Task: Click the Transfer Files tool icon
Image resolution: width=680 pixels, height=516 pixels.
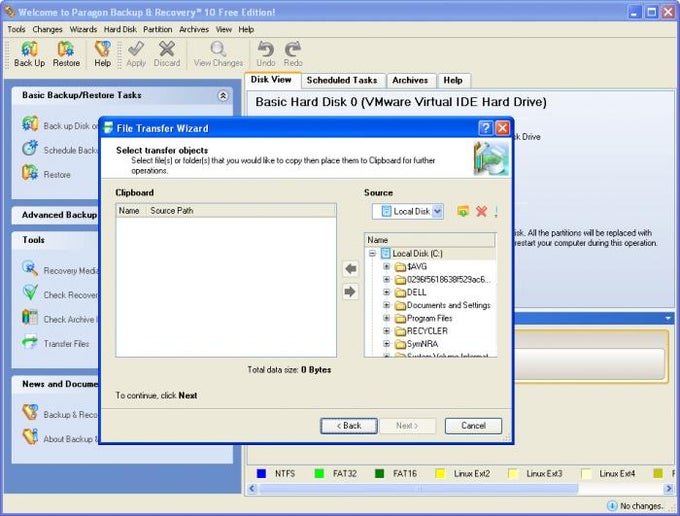Action: click(x=30, y=342)
